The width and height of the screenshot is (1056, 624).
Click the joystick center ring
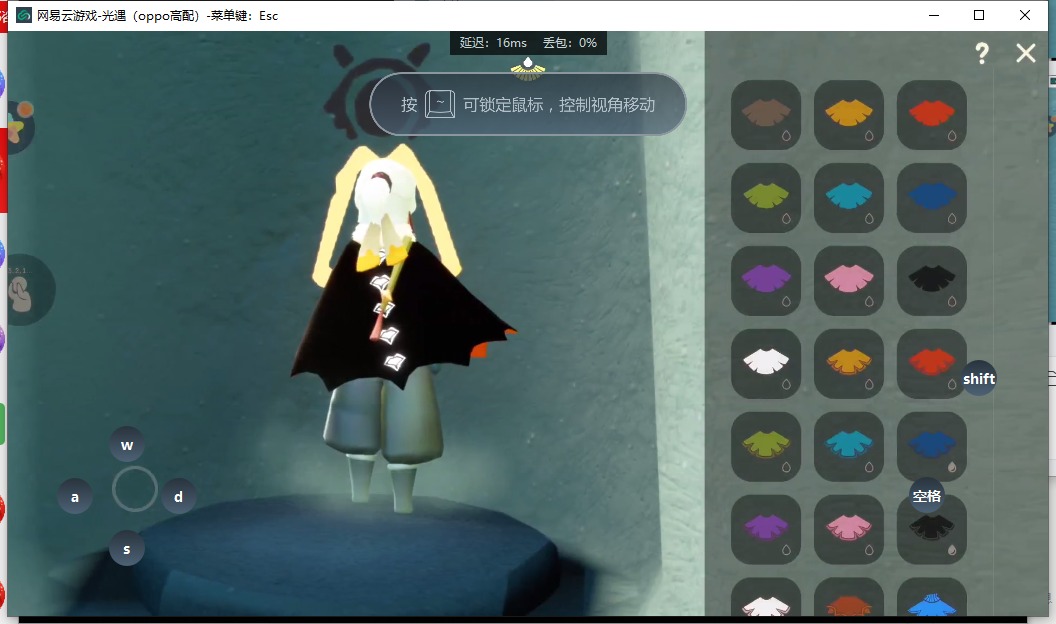[x=135, y=489]
